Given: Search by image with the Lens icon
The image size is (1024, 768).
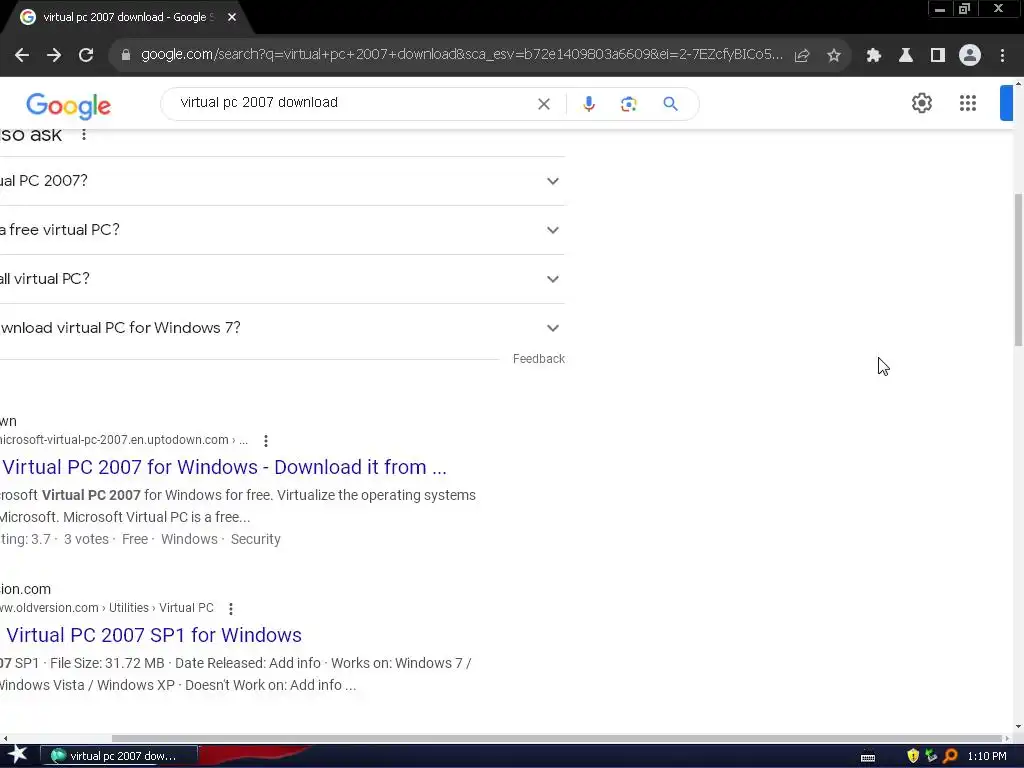Looking at the screenshot, I should point(628,104).
